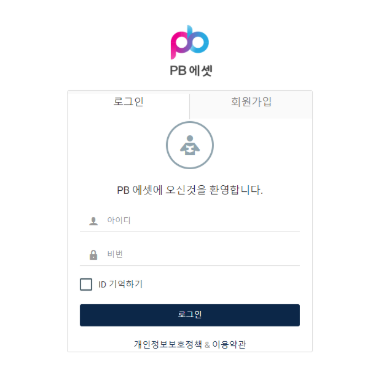The width and height of the screenshot is (371, 390).
Task: Click the padlock icon beside 비번
Action: [93, 255]
